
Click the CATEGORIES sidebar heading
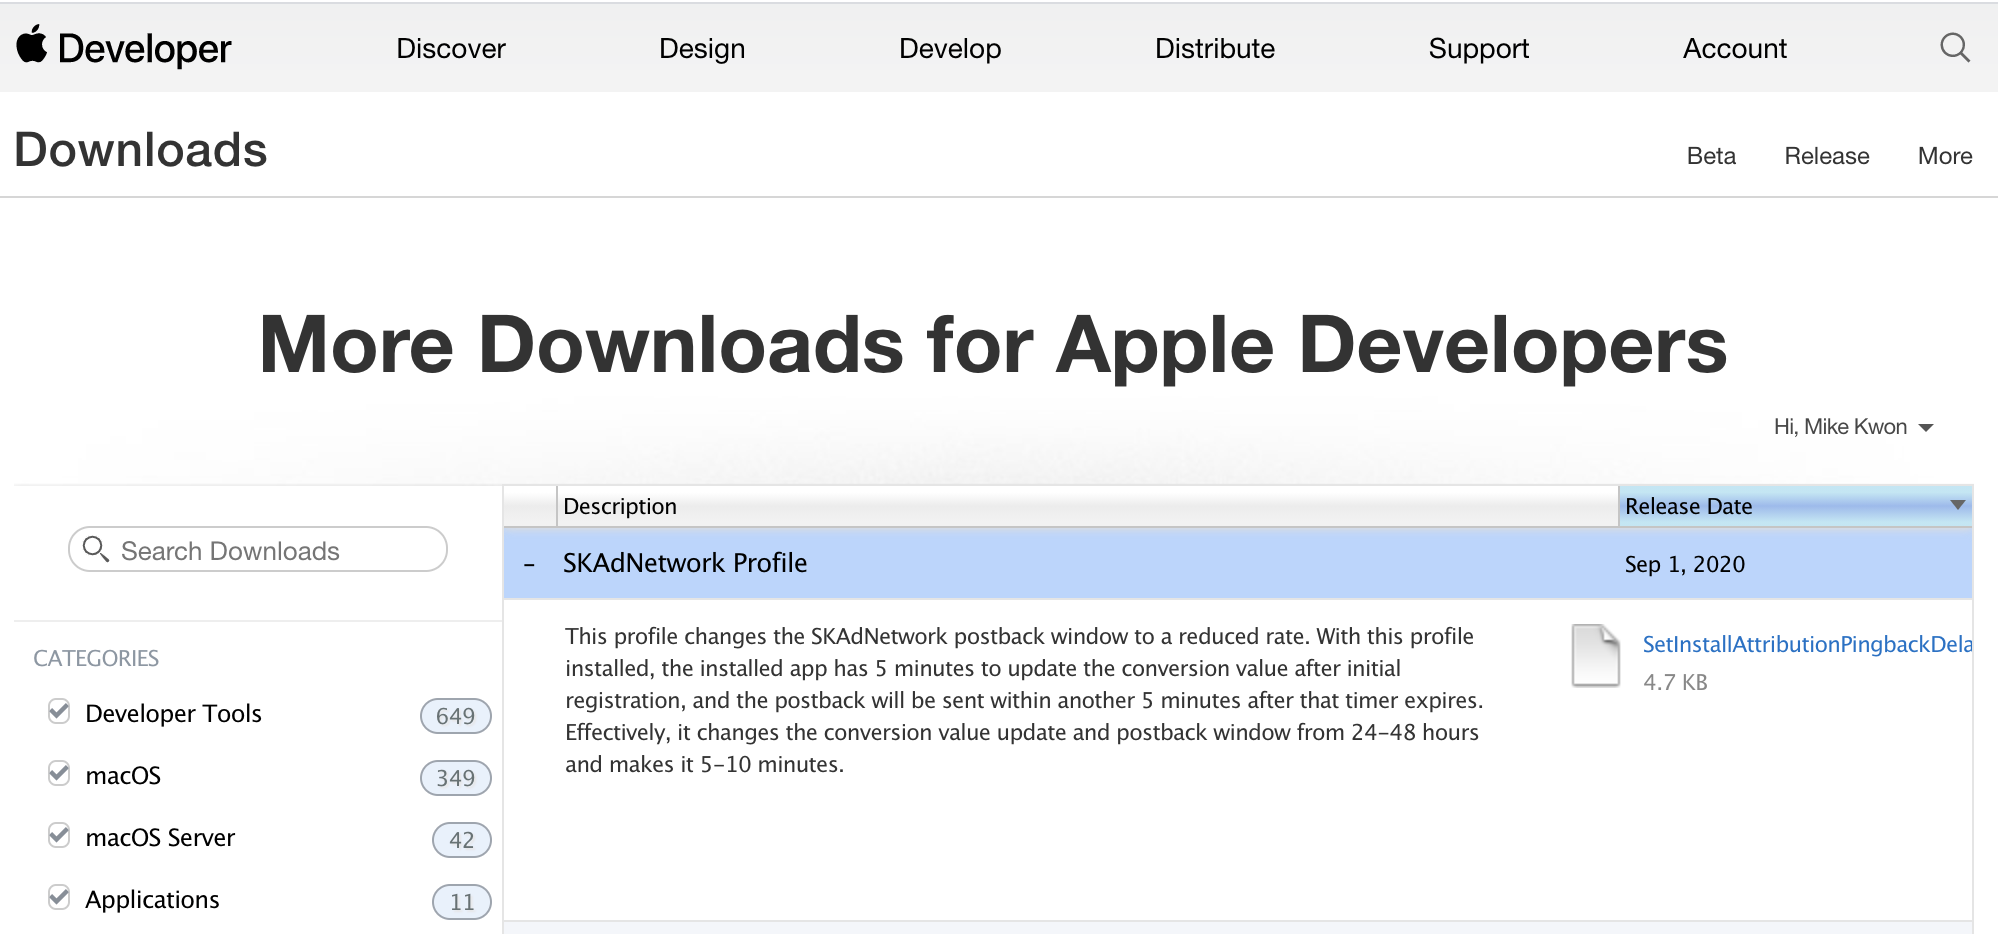click(96, 658)
